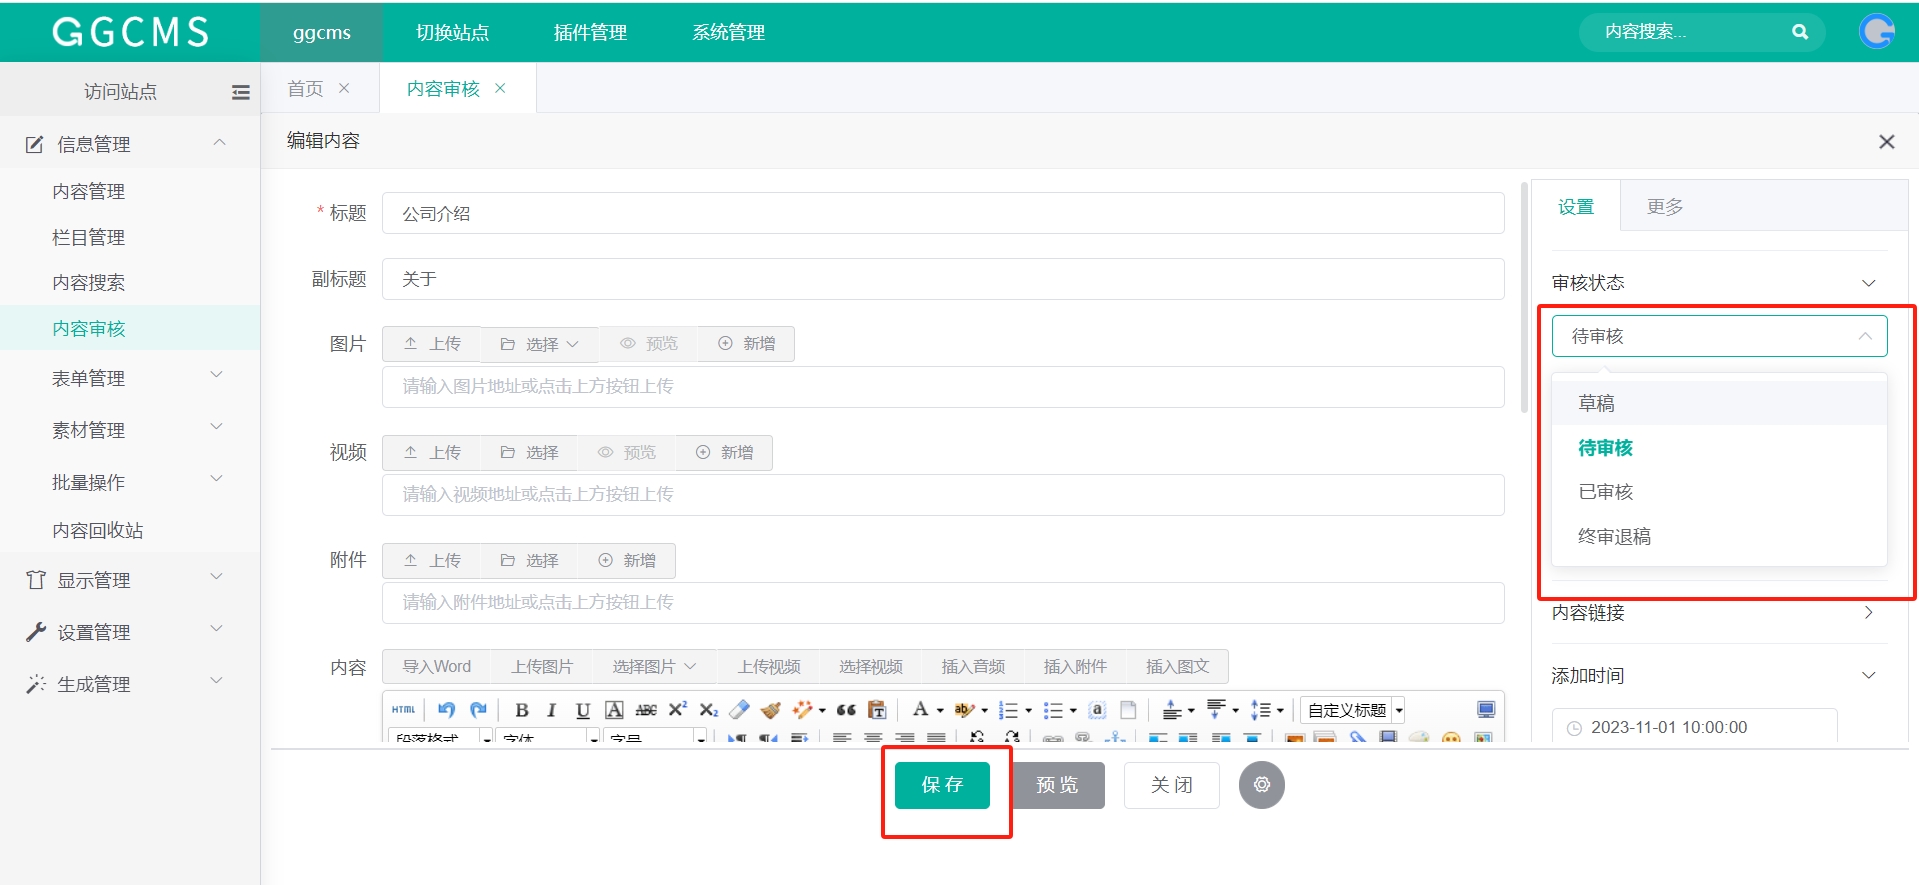The image size is (1919, 885).
Task: Click the italic formatting icon
Action: 551,710
